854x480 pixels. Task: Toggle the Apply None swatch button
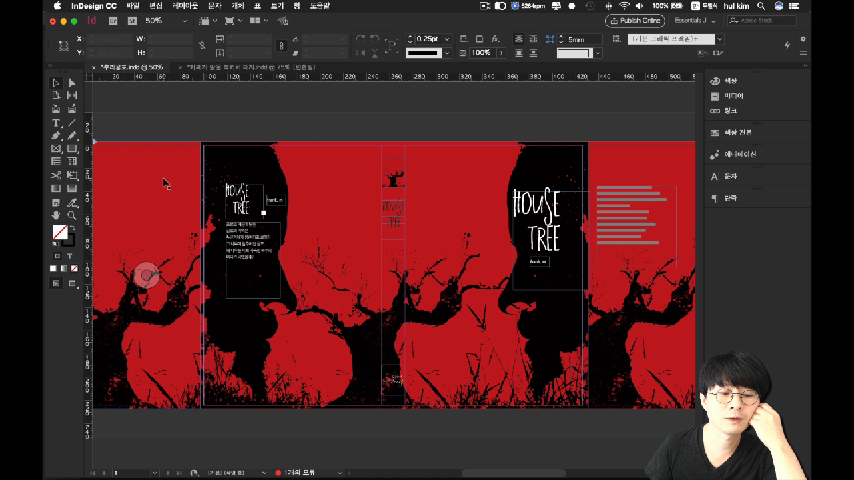pyautogui.click(x=75, y=269)
